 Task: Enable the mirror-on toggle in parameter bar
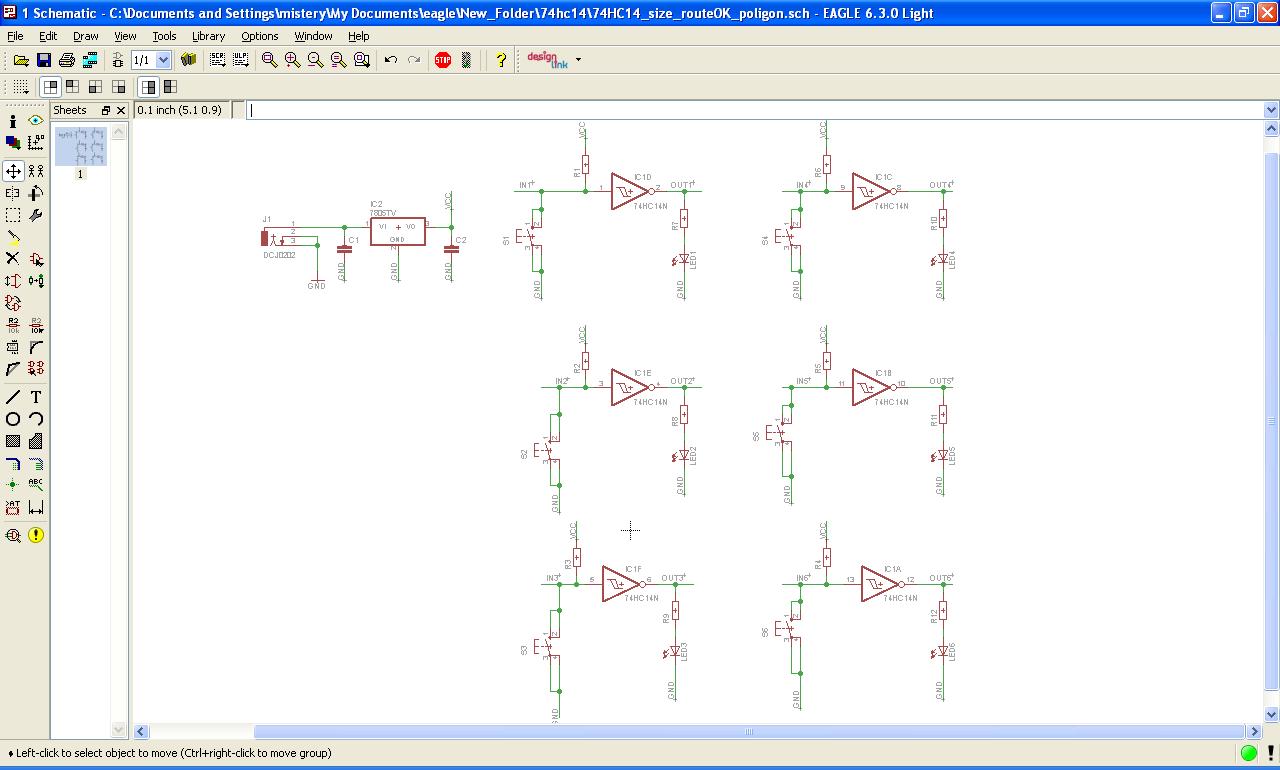(170, 87)
